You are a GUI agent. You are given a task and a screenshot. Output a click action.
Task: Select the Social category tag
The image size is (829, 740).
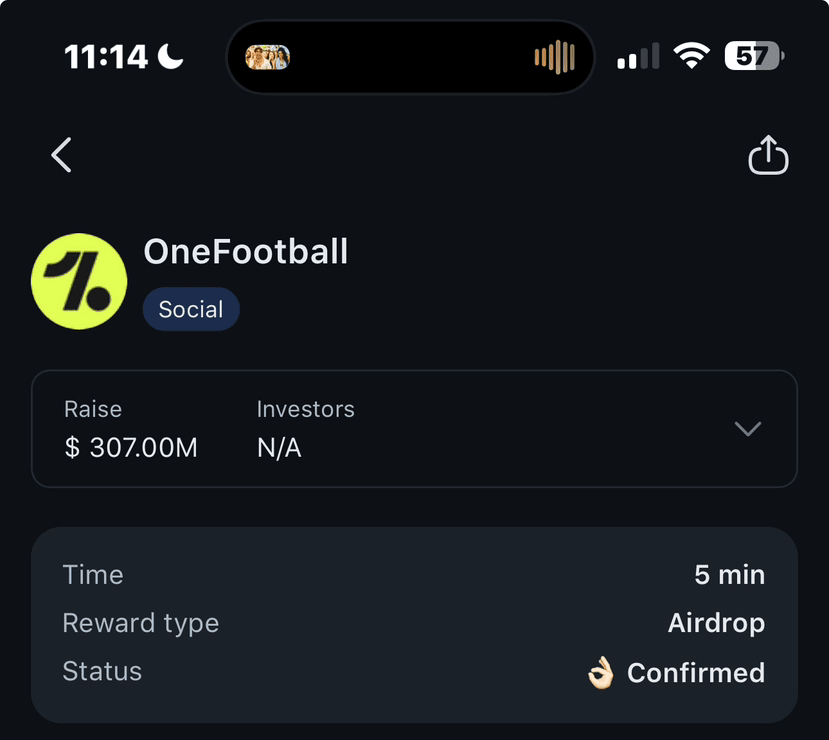[x=191, y=309]
